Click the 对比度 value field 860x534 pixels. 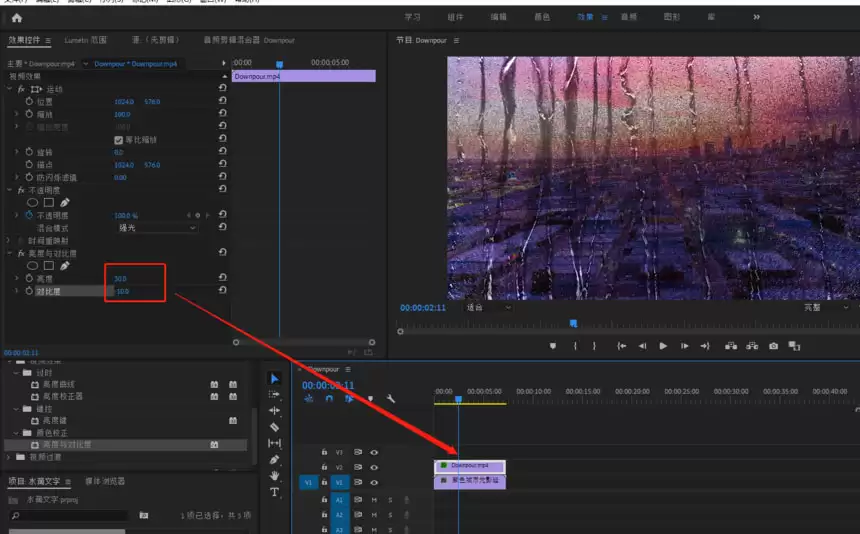pyautogui.click(x=122, y=291)
